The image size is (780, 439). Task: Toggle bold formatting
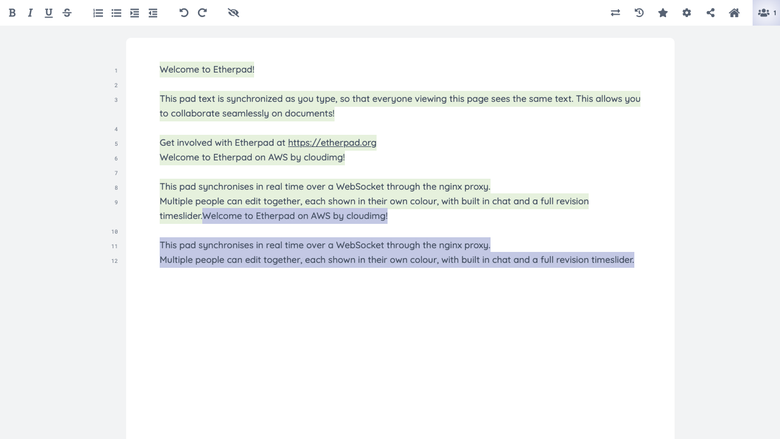tap(12, 13)
